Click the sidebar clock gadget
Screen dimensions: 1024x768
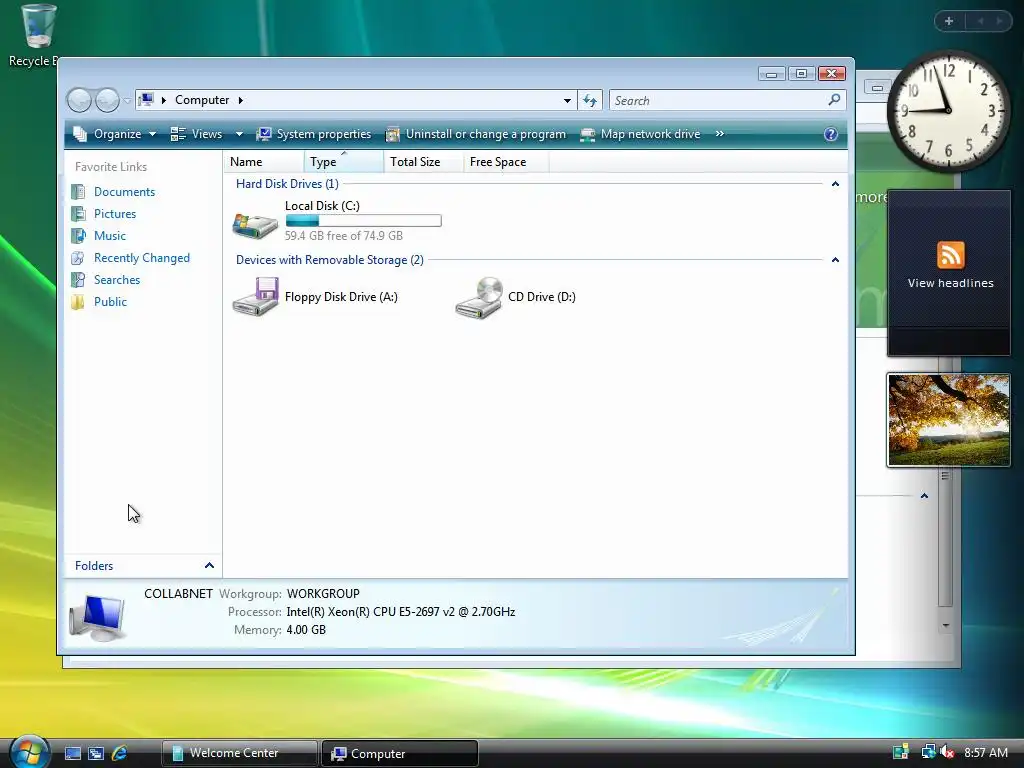pos(948,110)
